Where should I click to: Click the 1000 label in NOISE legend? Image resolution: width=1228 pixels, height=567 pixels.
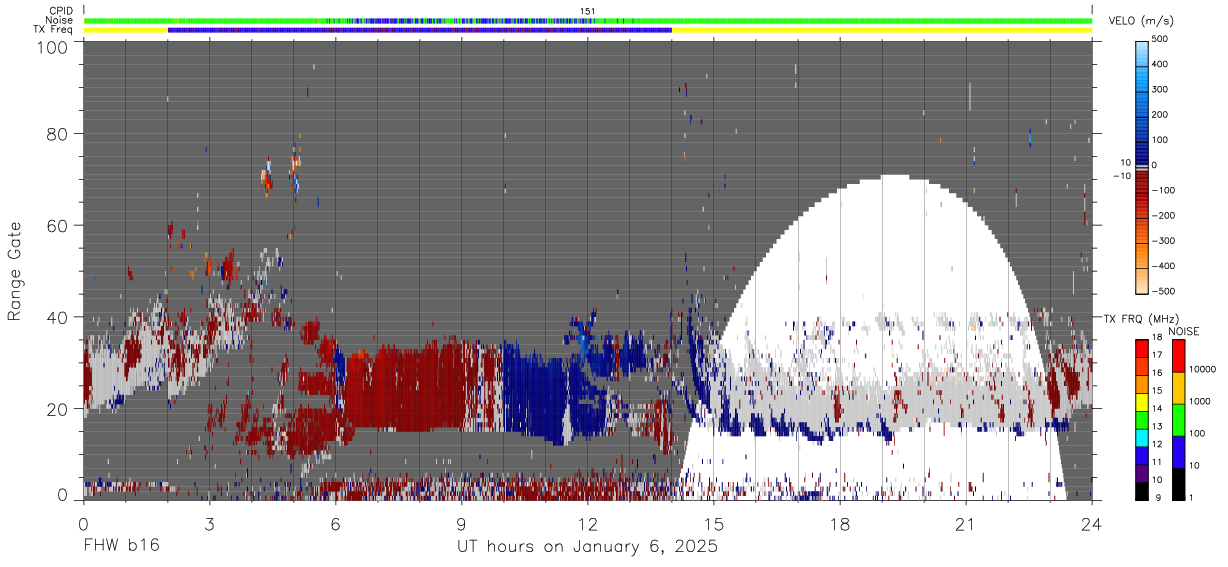[x=1202, y=401]
